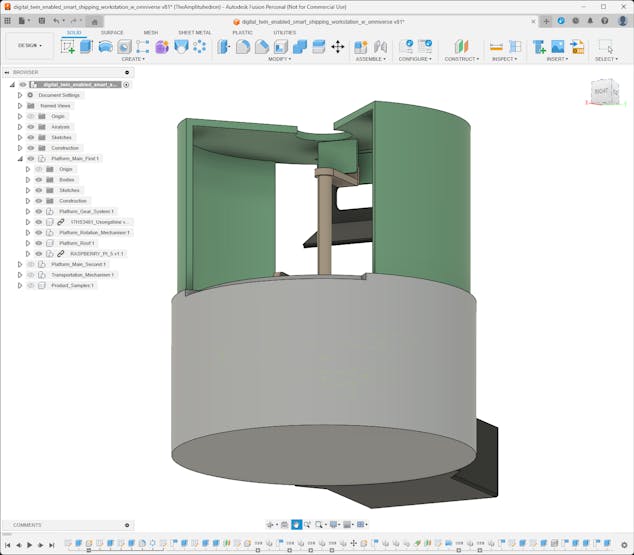Viewport: 634px width, 555px height.
Task: Open the MODIFY menu
Action: coord(278,59)
